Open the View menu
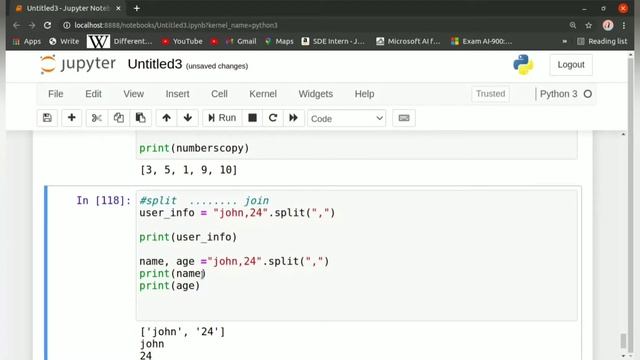Viewport: 640px width, 360px height. click(133, 94)
